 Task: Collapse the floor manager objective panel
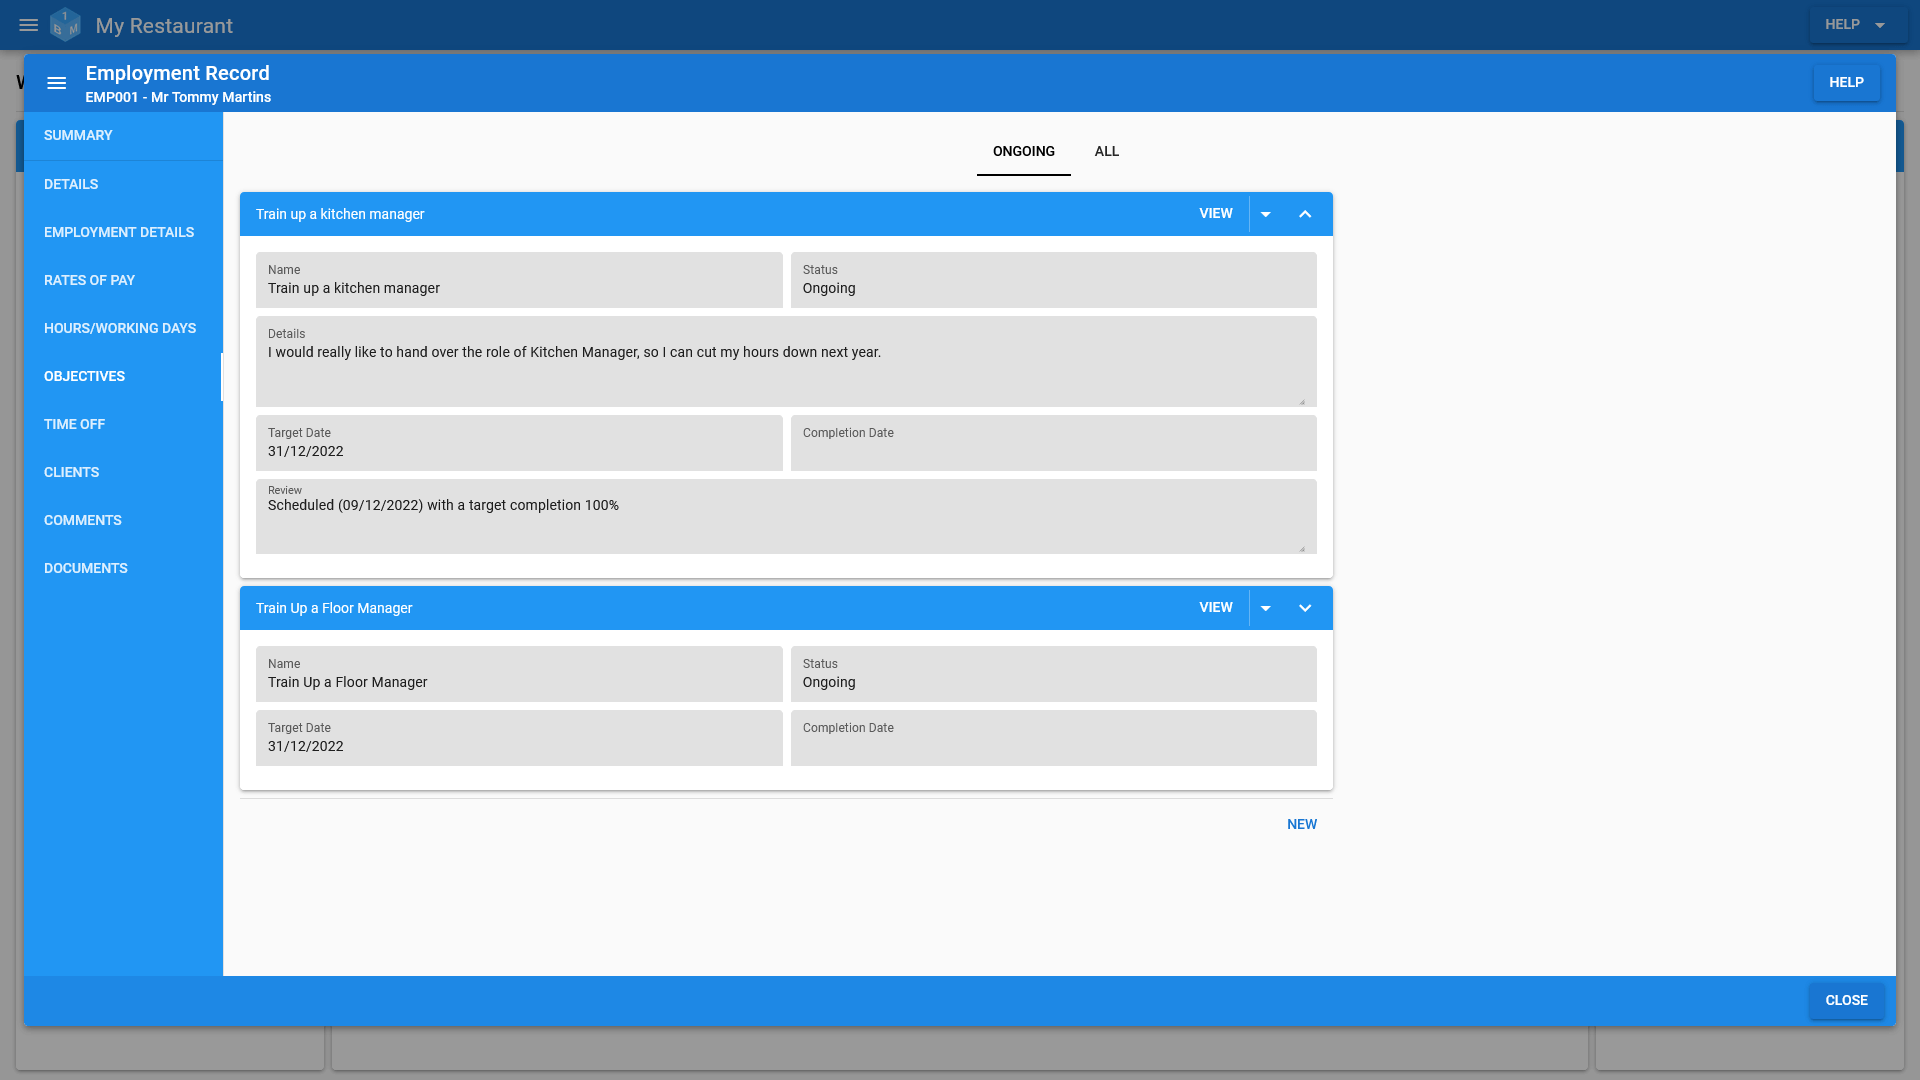pos(1305,608)
